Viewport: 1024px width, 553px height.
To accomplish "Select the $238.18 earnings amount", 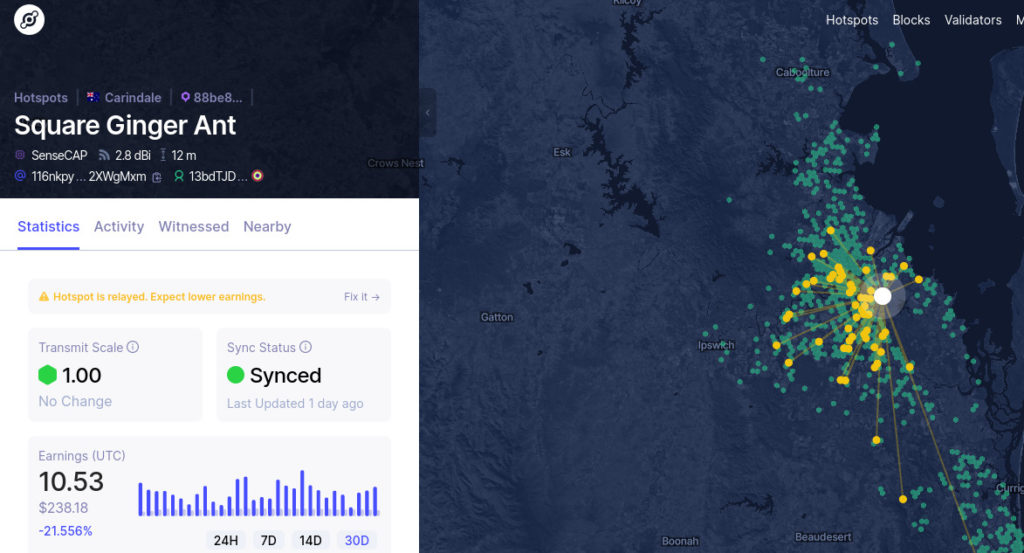I will (x=63, y=508).
